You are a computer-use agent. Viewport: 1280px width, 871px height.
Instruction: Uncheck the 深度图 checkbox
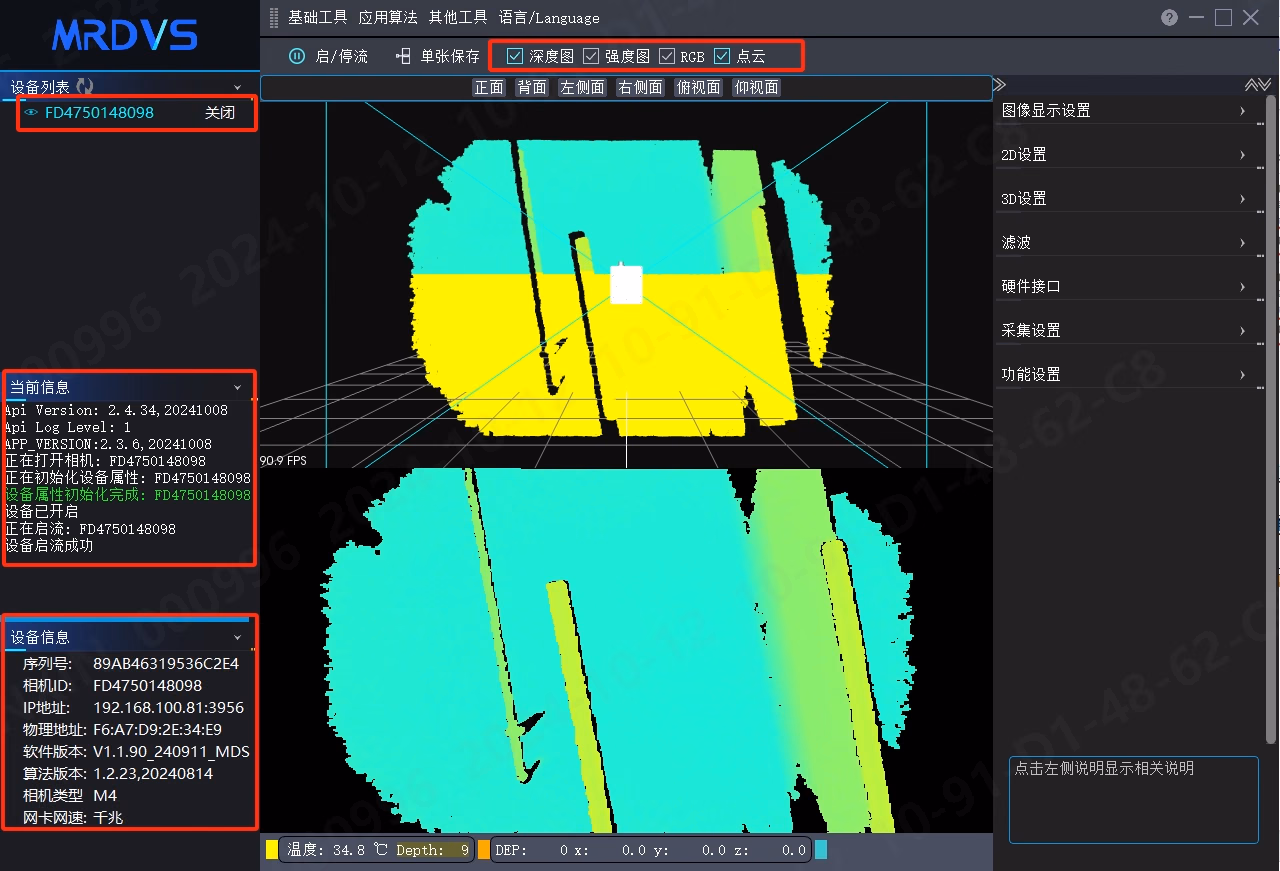[515, 56]
